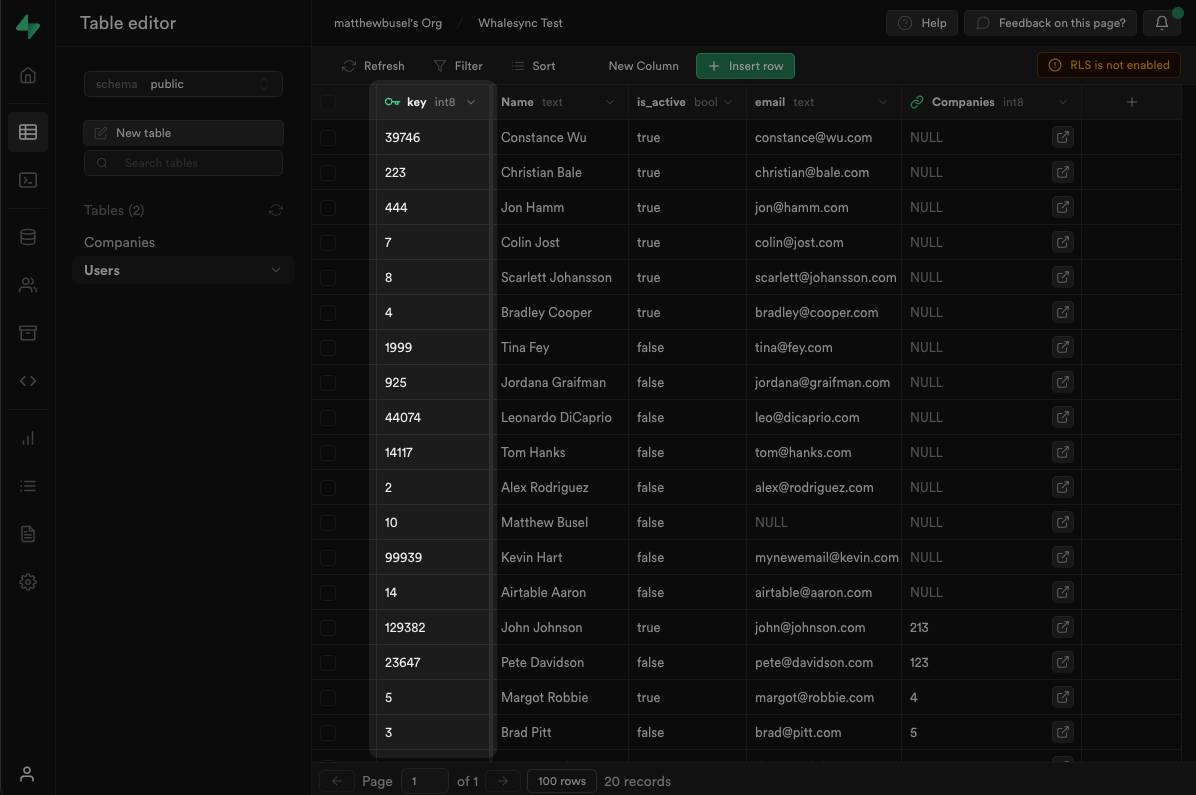Image resolution: width=1196 pixels, height=795 pixels.
Task: Refresh the tables list icon
Action: tap(276, 210)
